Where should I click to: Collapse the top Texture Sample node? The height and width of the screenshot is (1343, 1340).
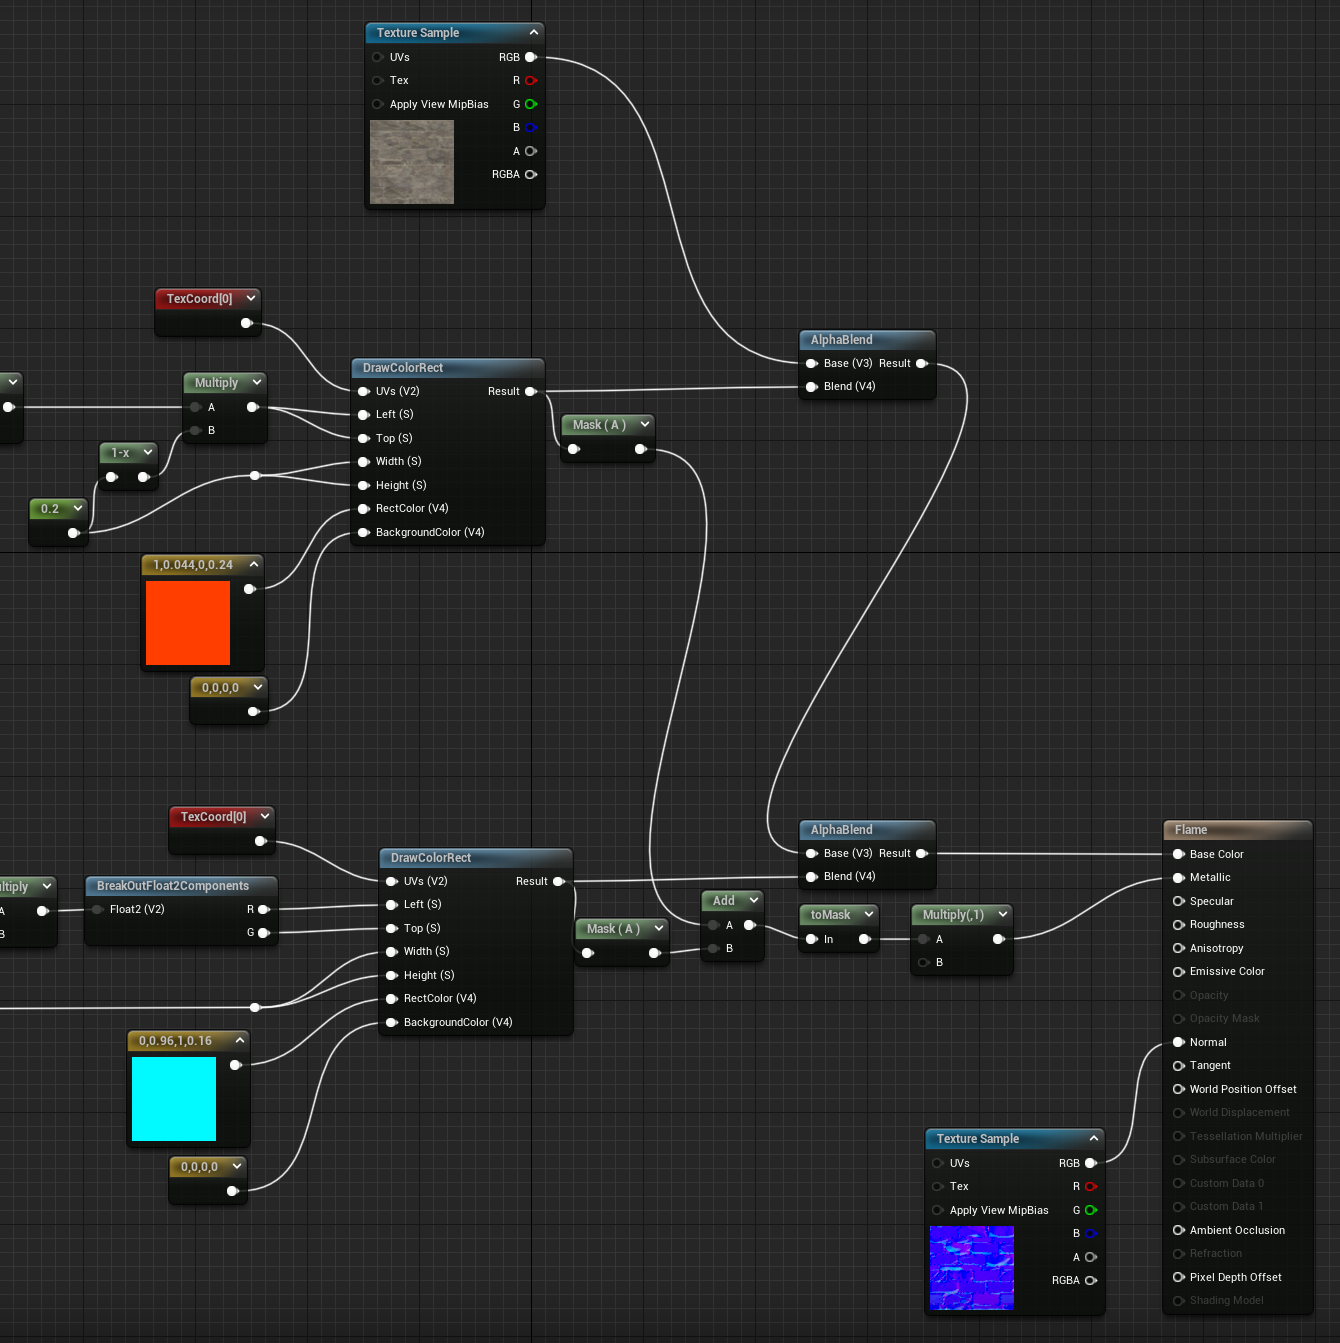click(x=534, y=32)
